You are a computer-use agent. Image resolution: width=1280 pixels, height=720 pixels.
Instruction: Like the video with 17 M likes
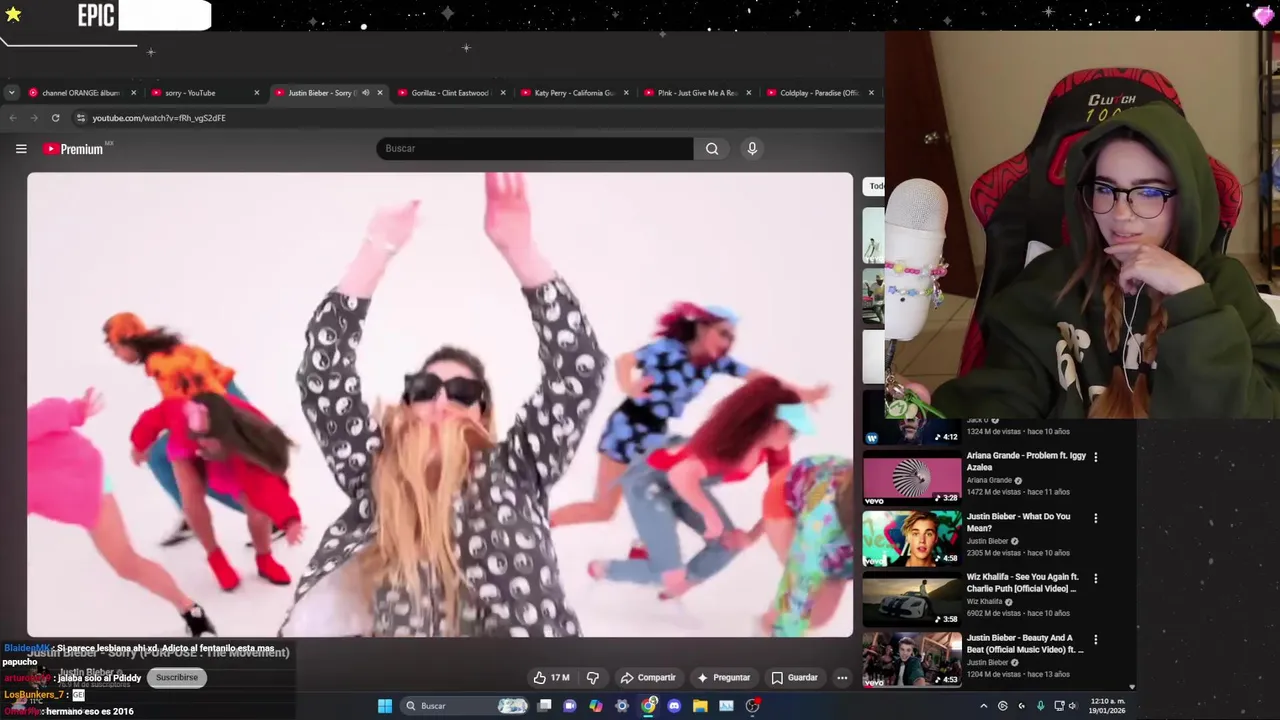551,677
